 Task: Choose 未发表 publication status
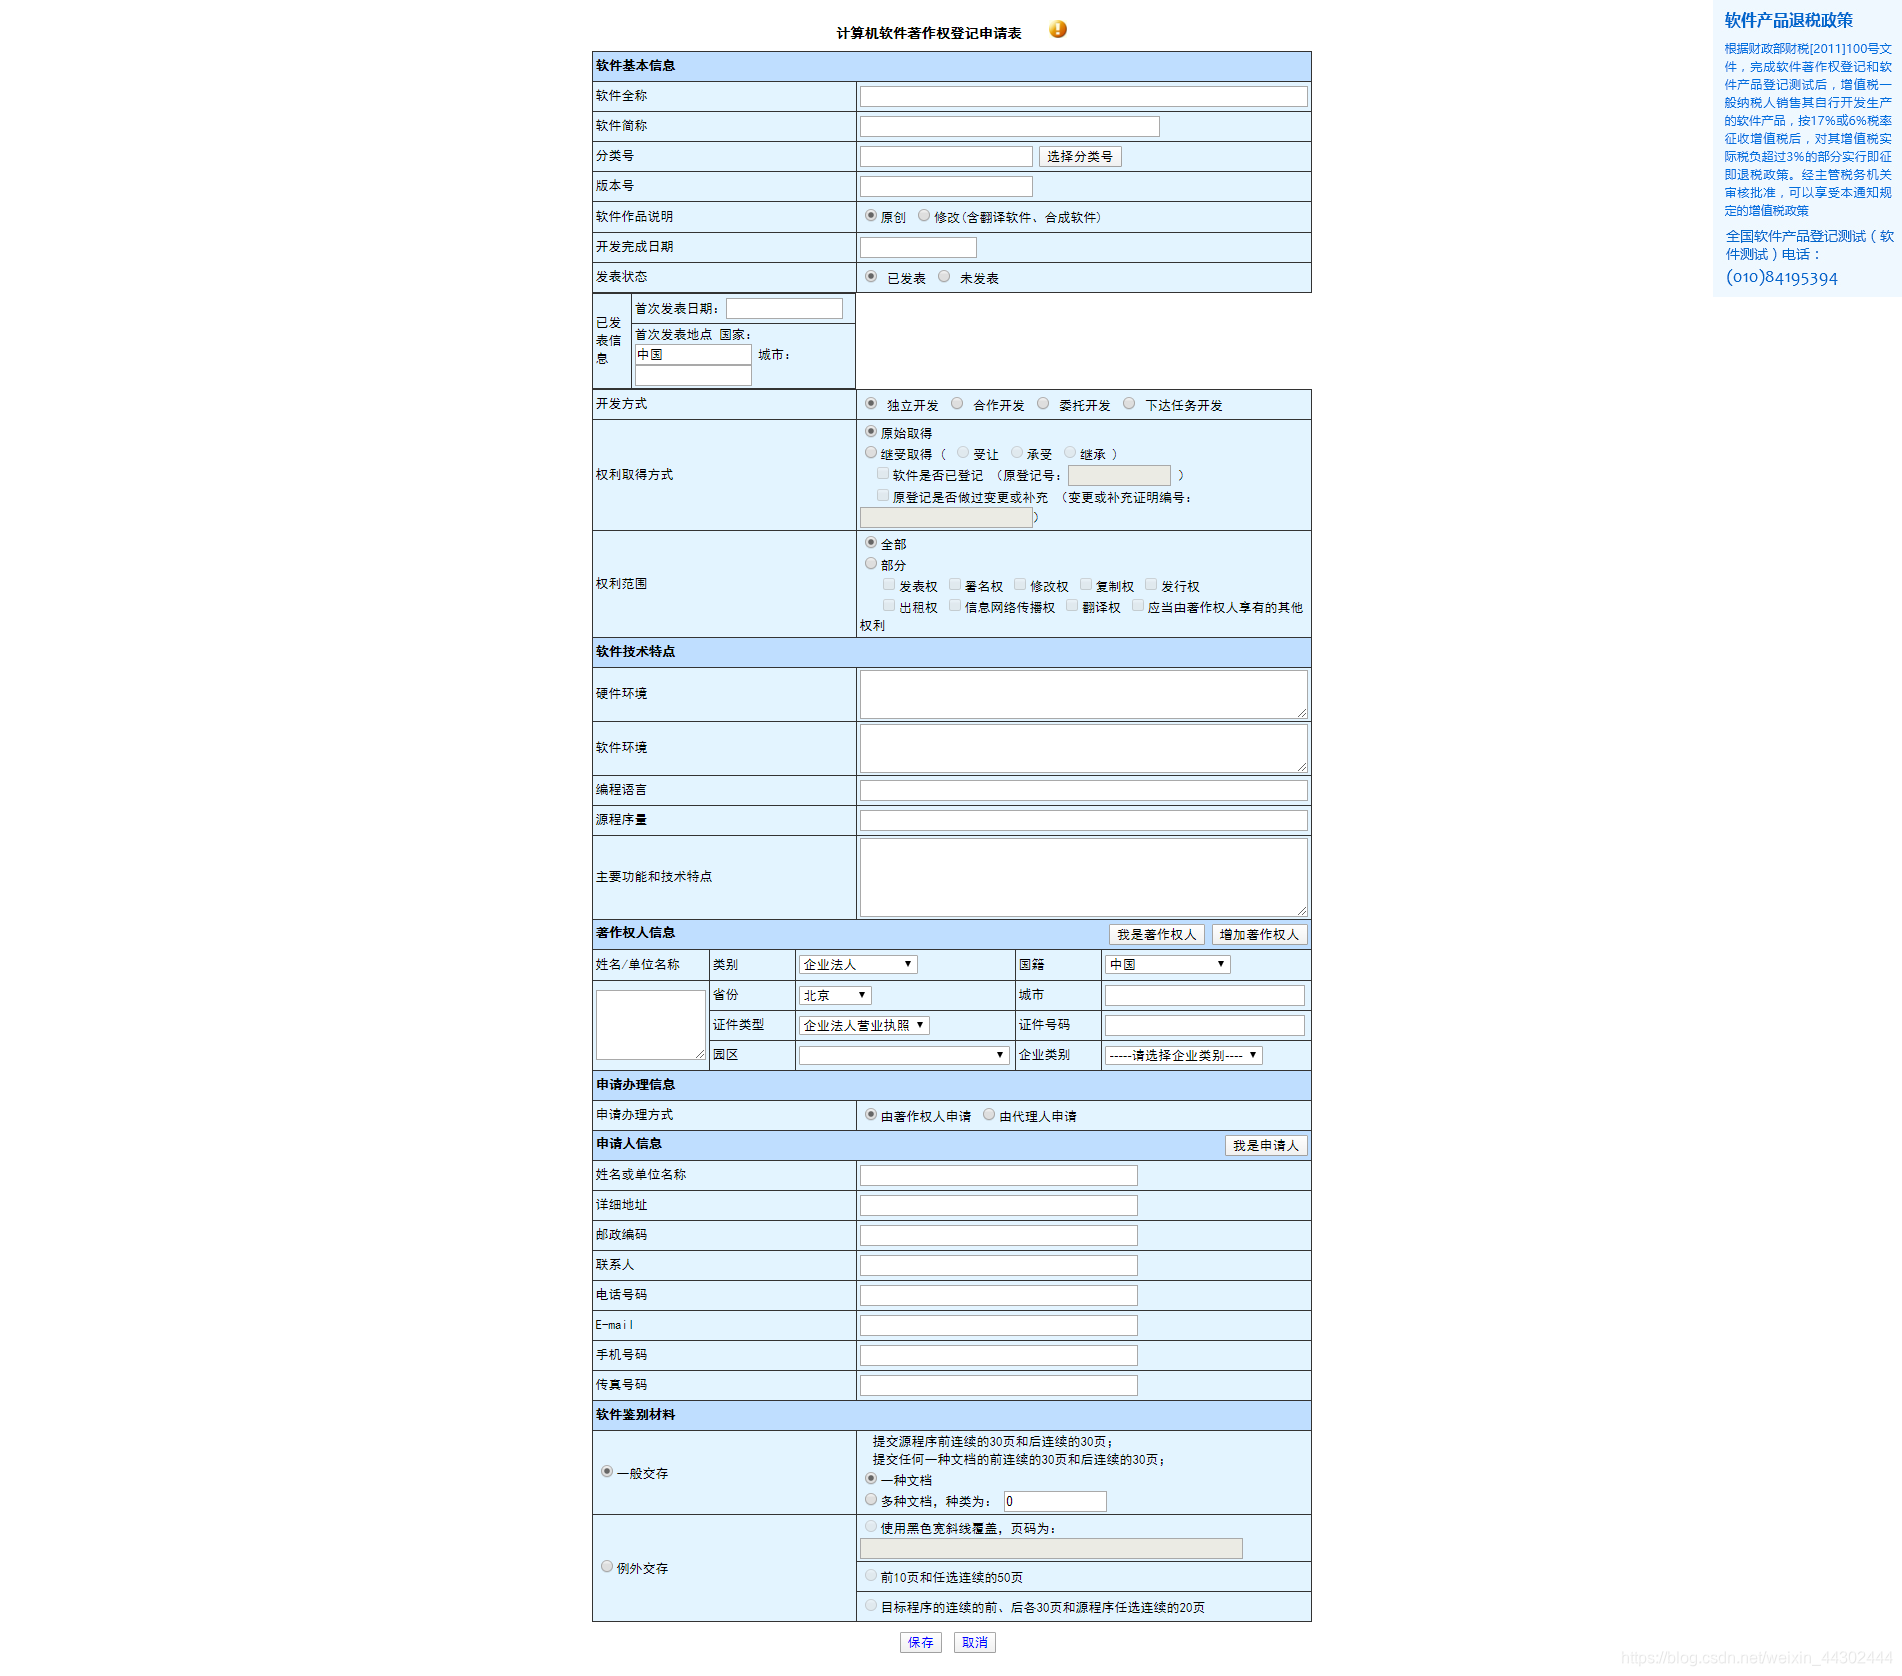click(x=944, y=277)
